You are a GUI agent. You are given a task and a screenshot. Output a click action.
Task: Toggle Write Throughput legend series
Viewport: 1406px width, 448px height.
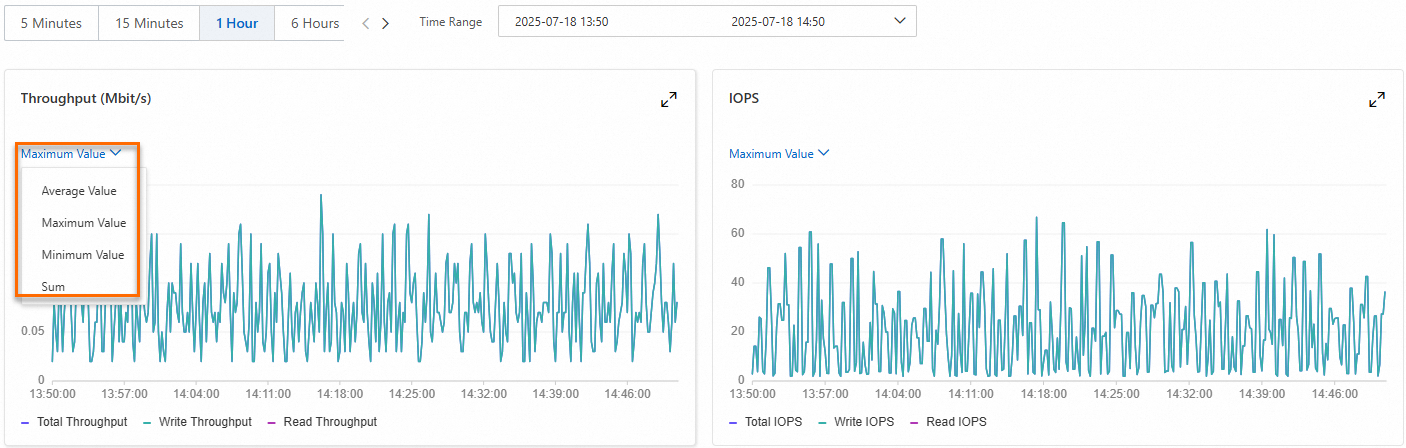(197, 422)
